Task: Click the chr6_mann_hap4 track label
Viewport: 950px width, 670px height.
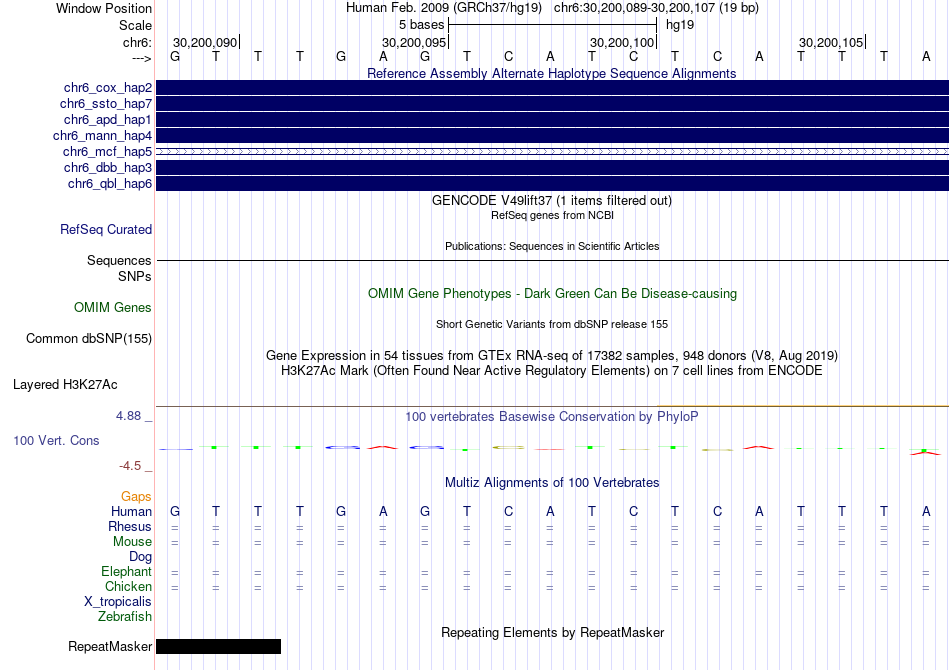Action: click(102, 136)
